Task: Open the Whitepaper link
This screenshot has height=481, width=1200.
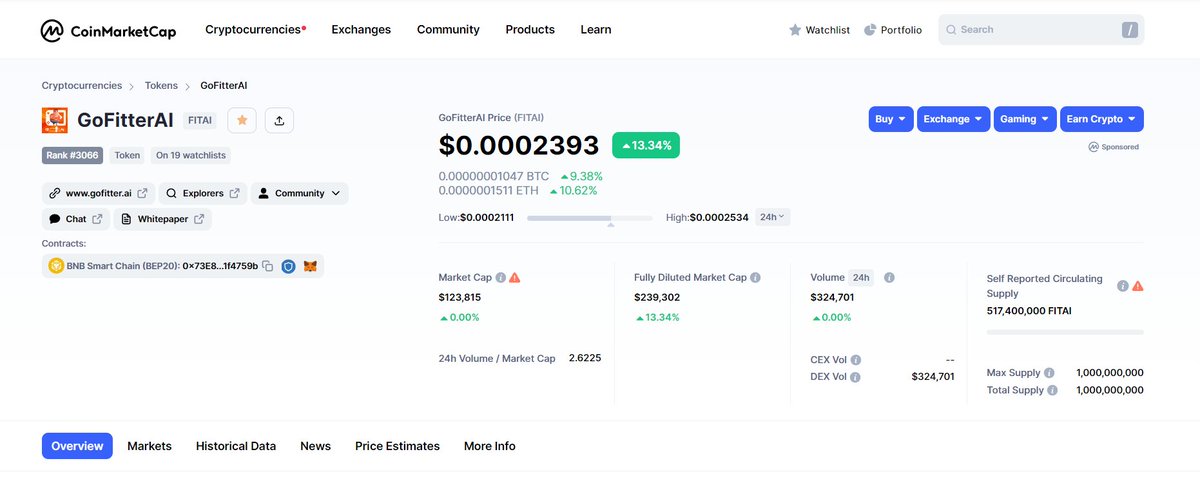Action: 162,219
